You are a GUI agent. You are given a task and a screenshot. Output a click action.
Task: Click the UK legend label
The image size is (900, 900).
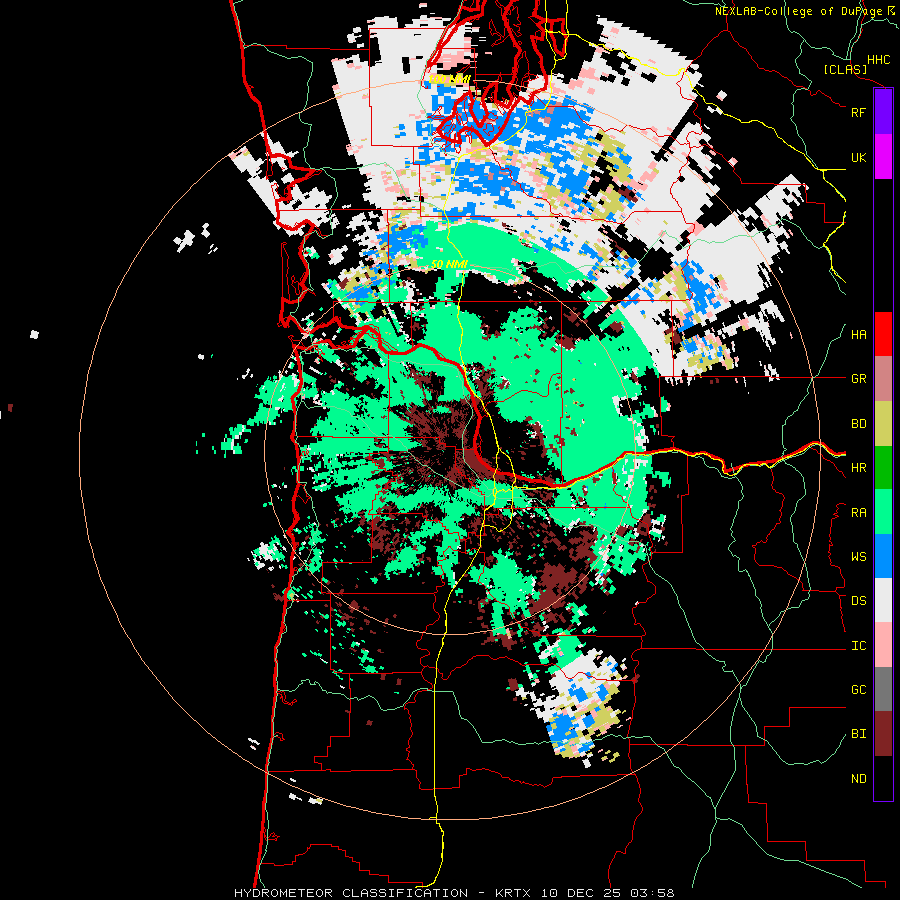click(858, 157)
